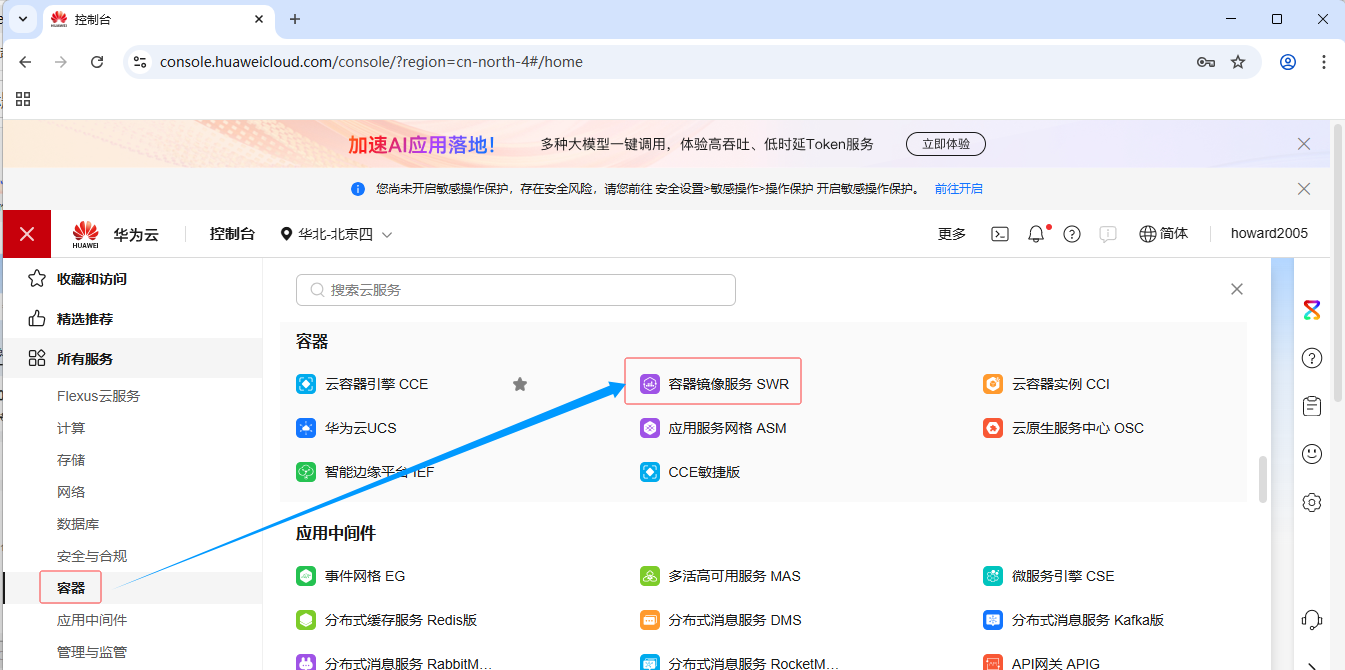The image size is (1345, 670).
Task: Open the browser apps grid shortcut
Action: coord(23,98)
